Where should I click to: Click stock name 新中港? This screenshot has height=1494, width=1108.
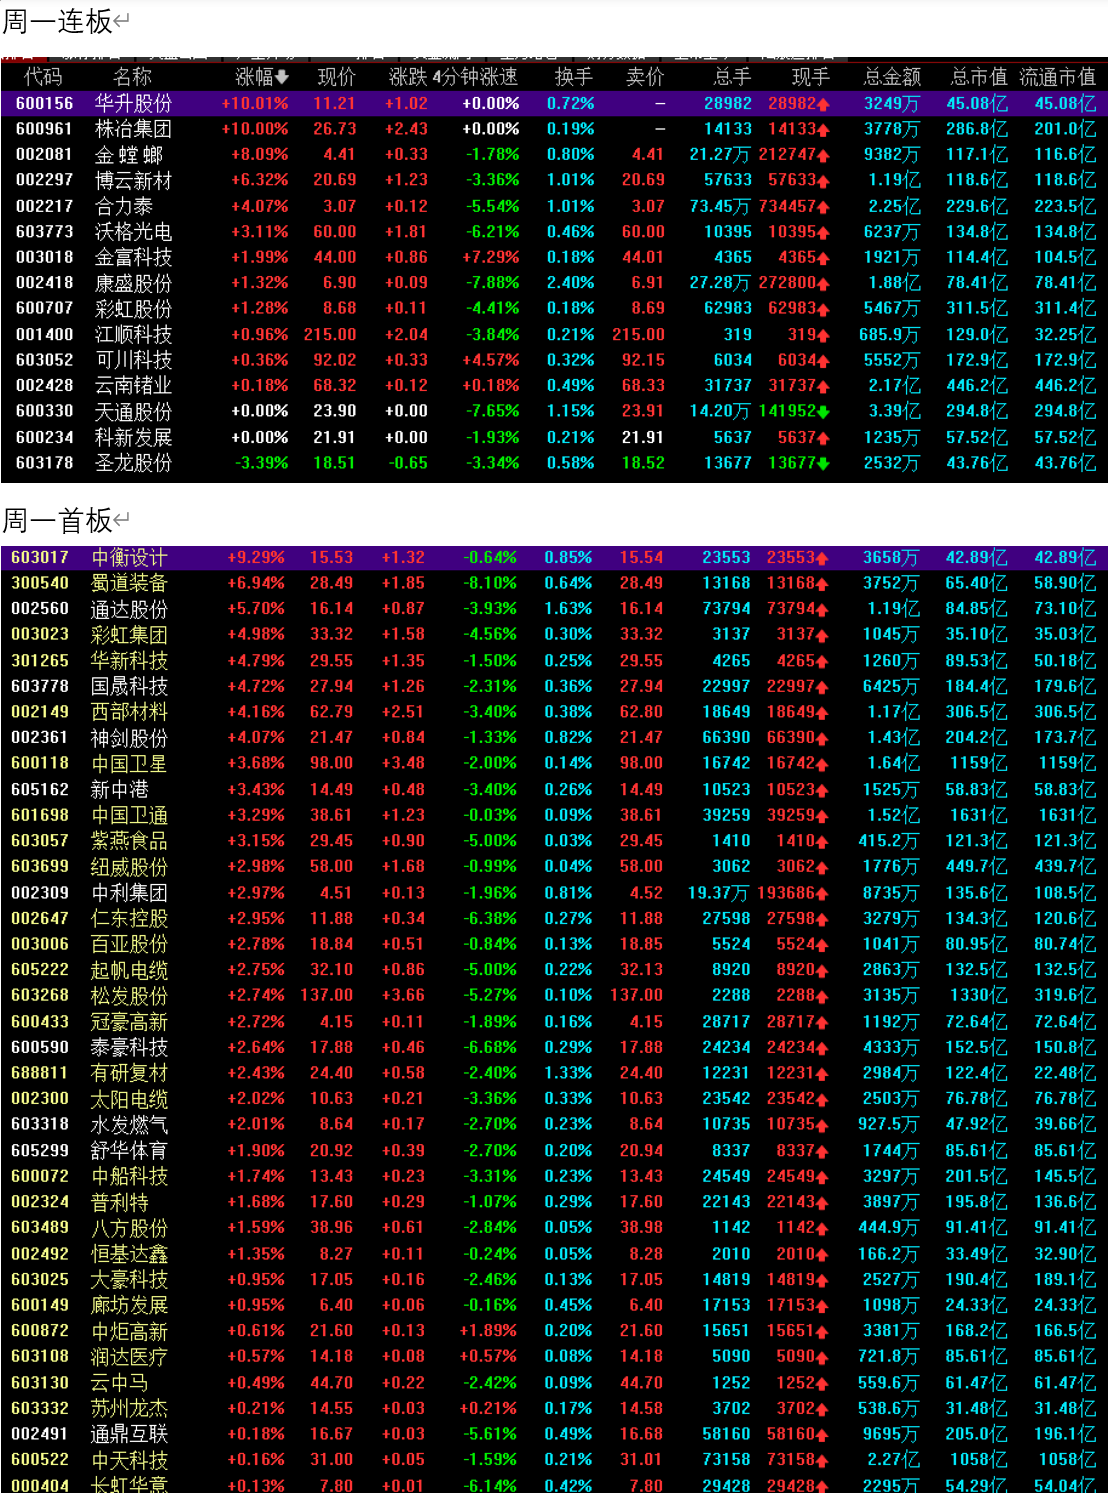pos(120,790)
